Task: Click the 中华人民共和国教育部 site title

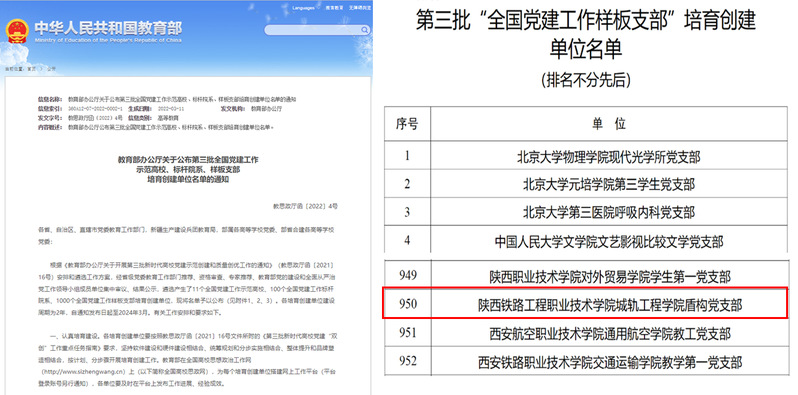Action: tap(108, 28)
